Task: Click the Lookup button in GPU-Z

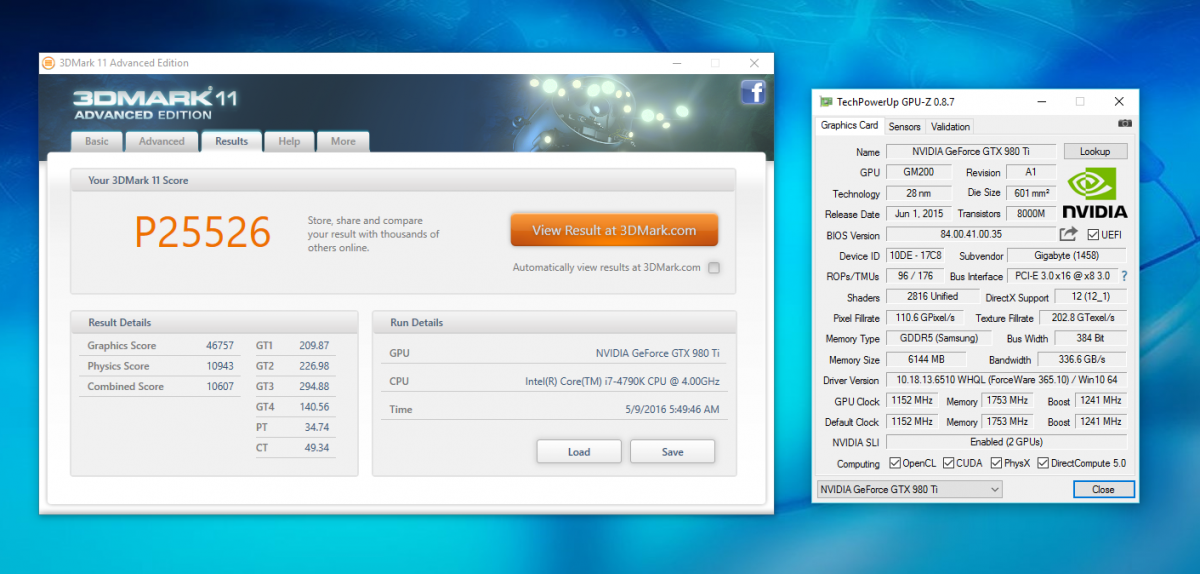Action: click(x=1095, y=152)
